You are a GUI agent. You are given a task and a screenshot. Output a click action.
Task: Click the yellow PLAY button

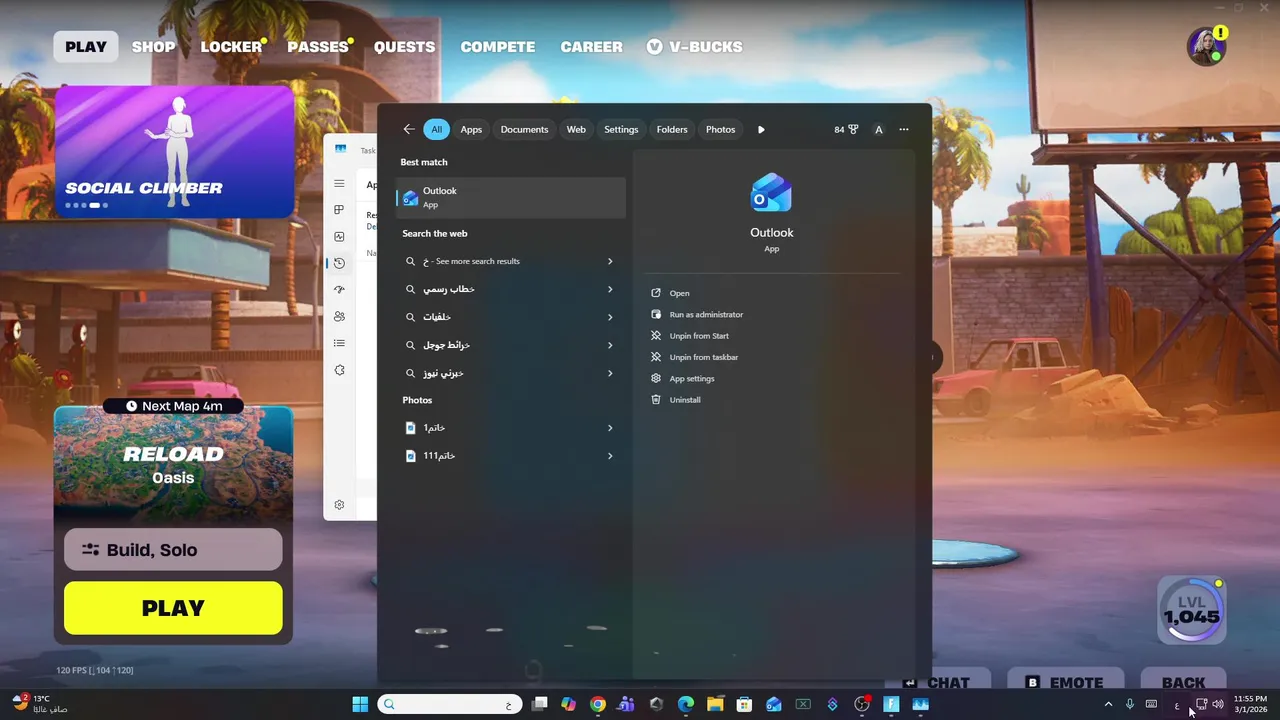point(173,608)
